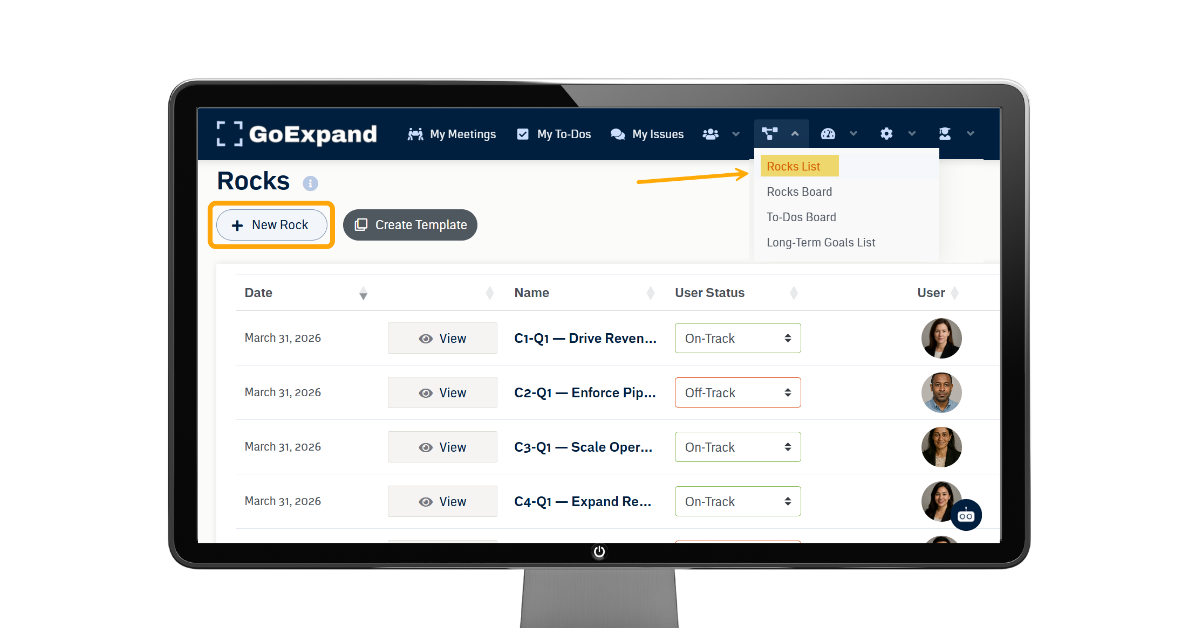The width and height of the screenshot is (1200, 628).
Task: Open the user profile icon menu
Action: [944, 134]
